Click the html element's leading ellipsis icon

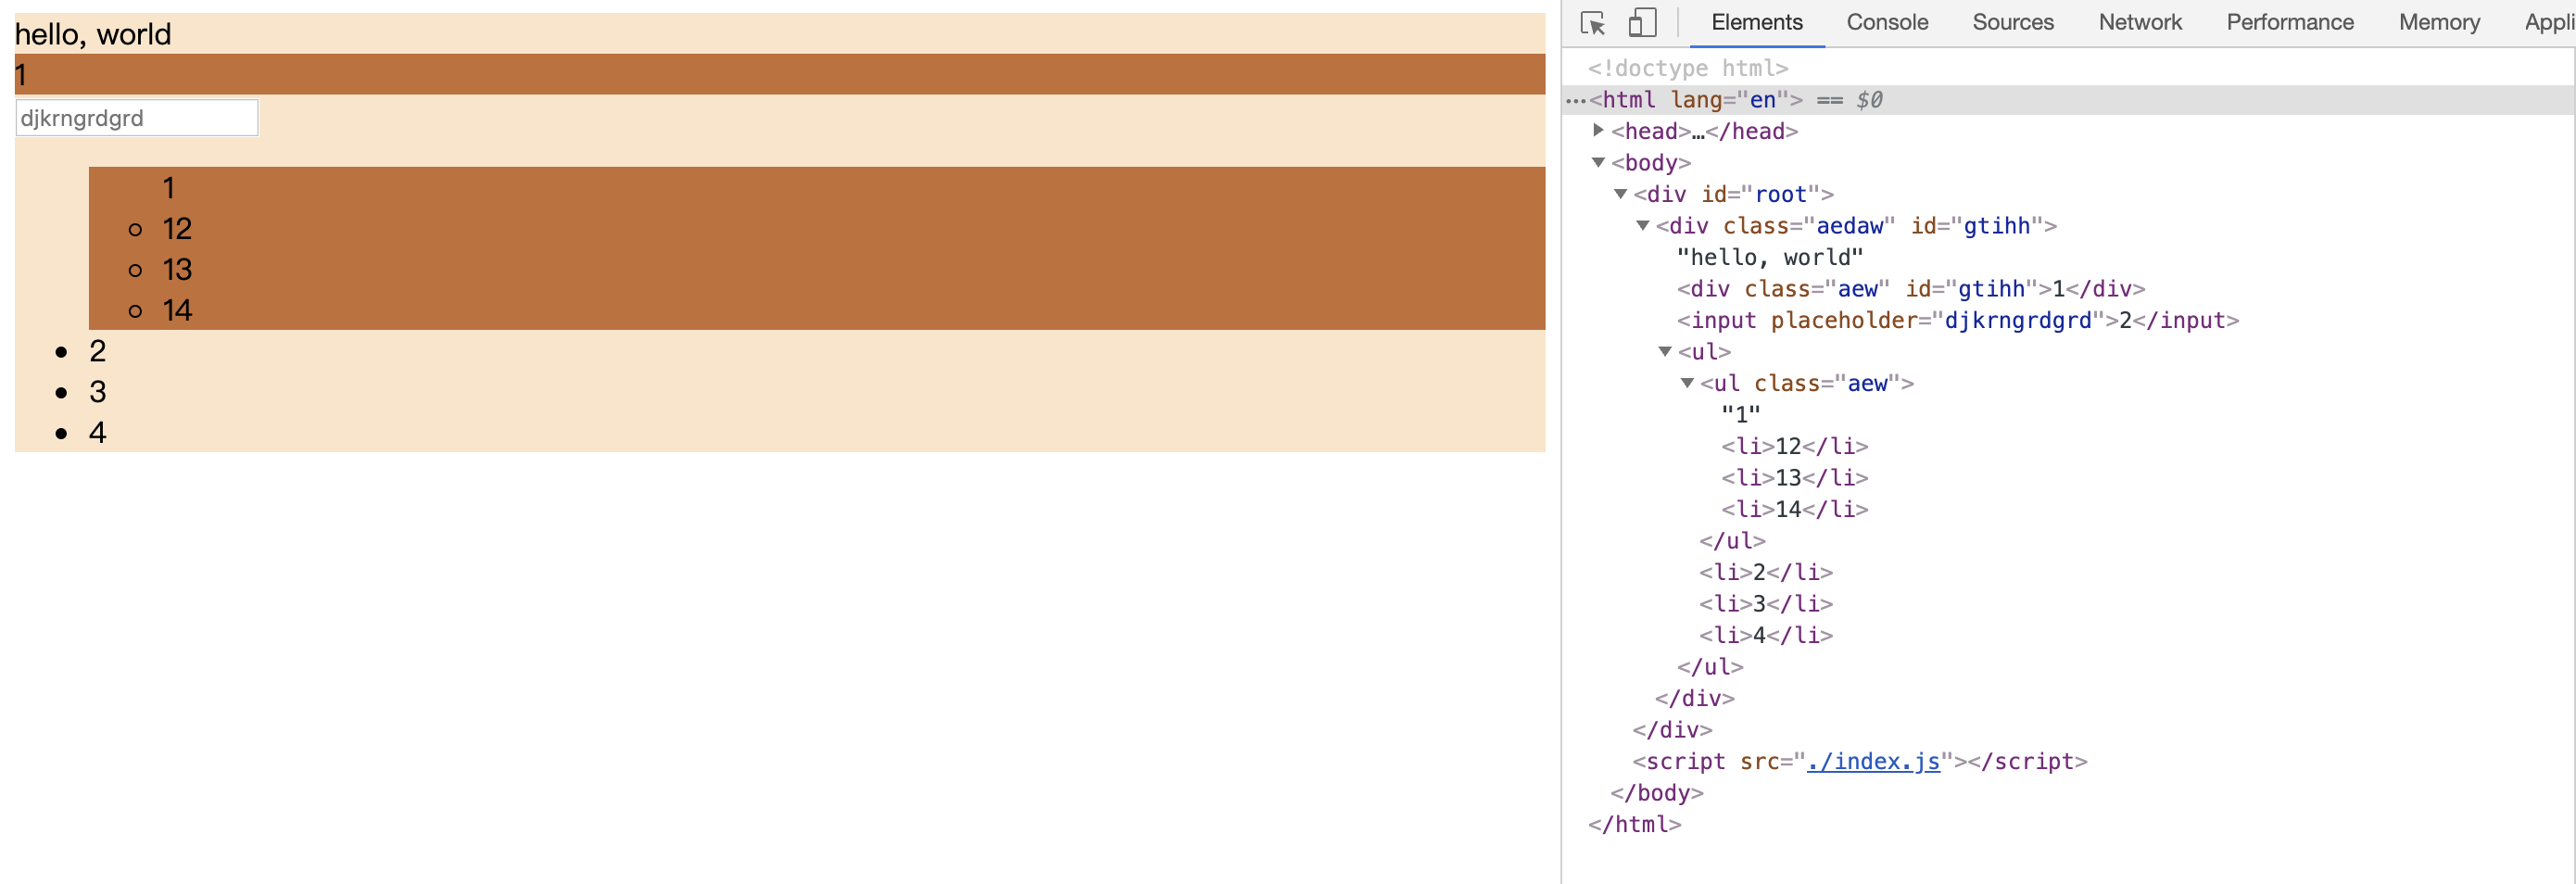click(x=1576, y=101)
